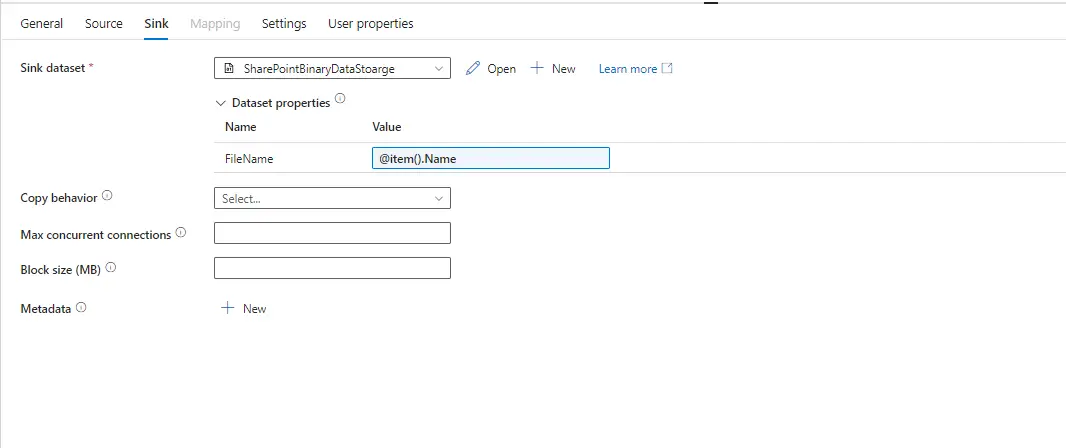Click the Max concurrent connections input field
The width and height of the screenshot is (1066, 448).
332,233
